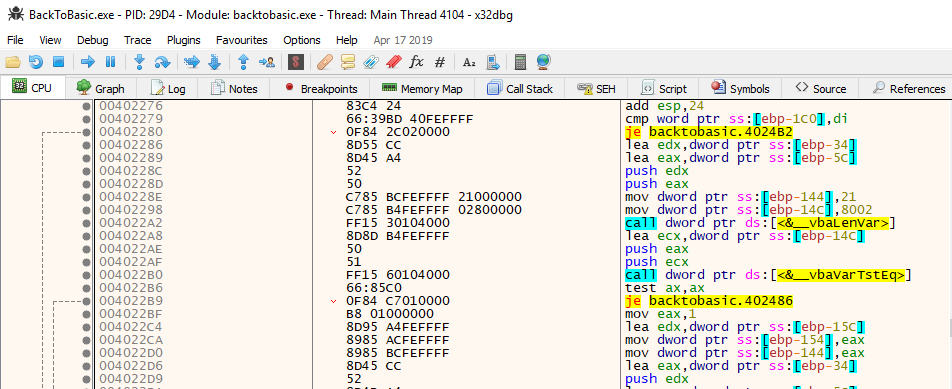The height and width of the screenshot is (389, 952).
Task: Select the 'je backtobasic.402486' instruction
Action: (709, 301)
